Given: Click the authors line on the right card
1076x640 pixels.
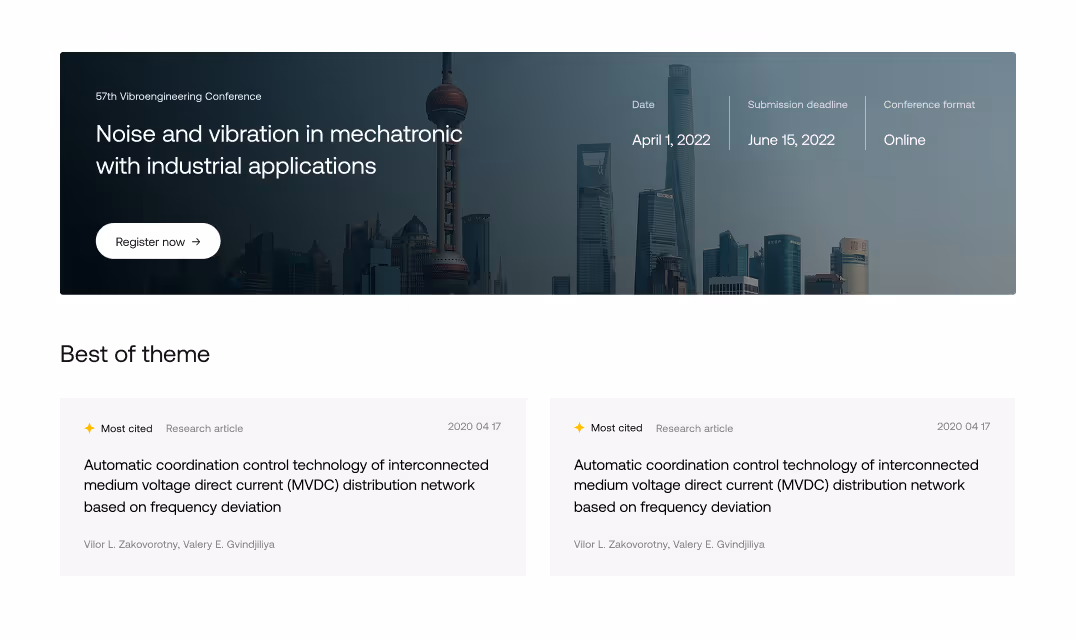Looking at the screenshot, I should pos(669,545).
